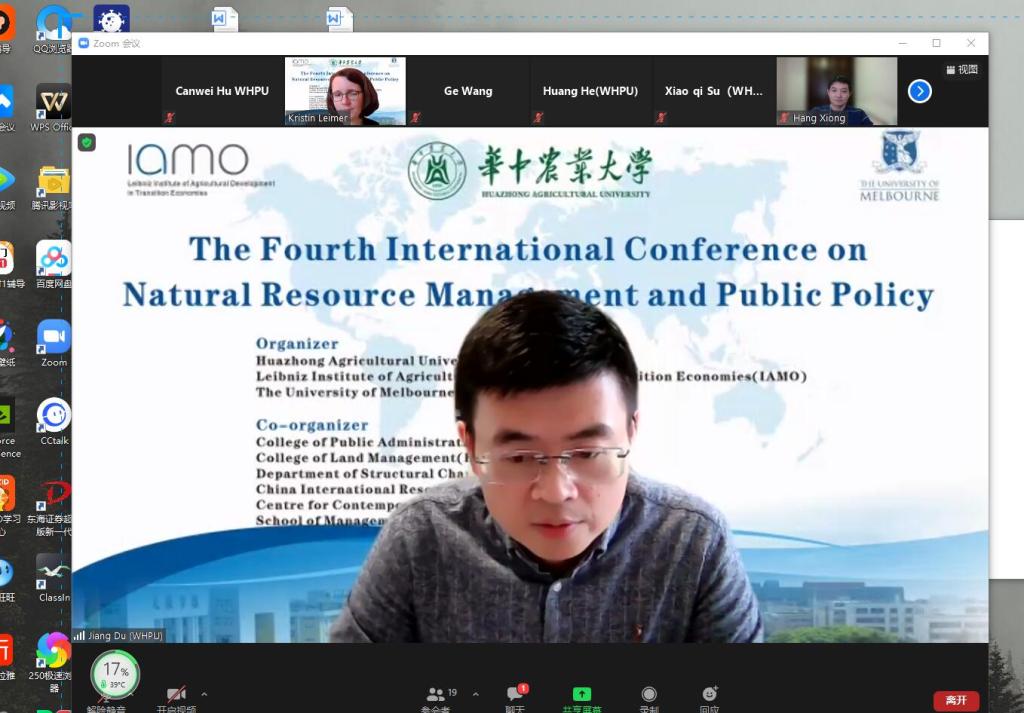The image size is (1024, 713).
Task: Open the 视图 view layout menu
Action: (961, 70)
